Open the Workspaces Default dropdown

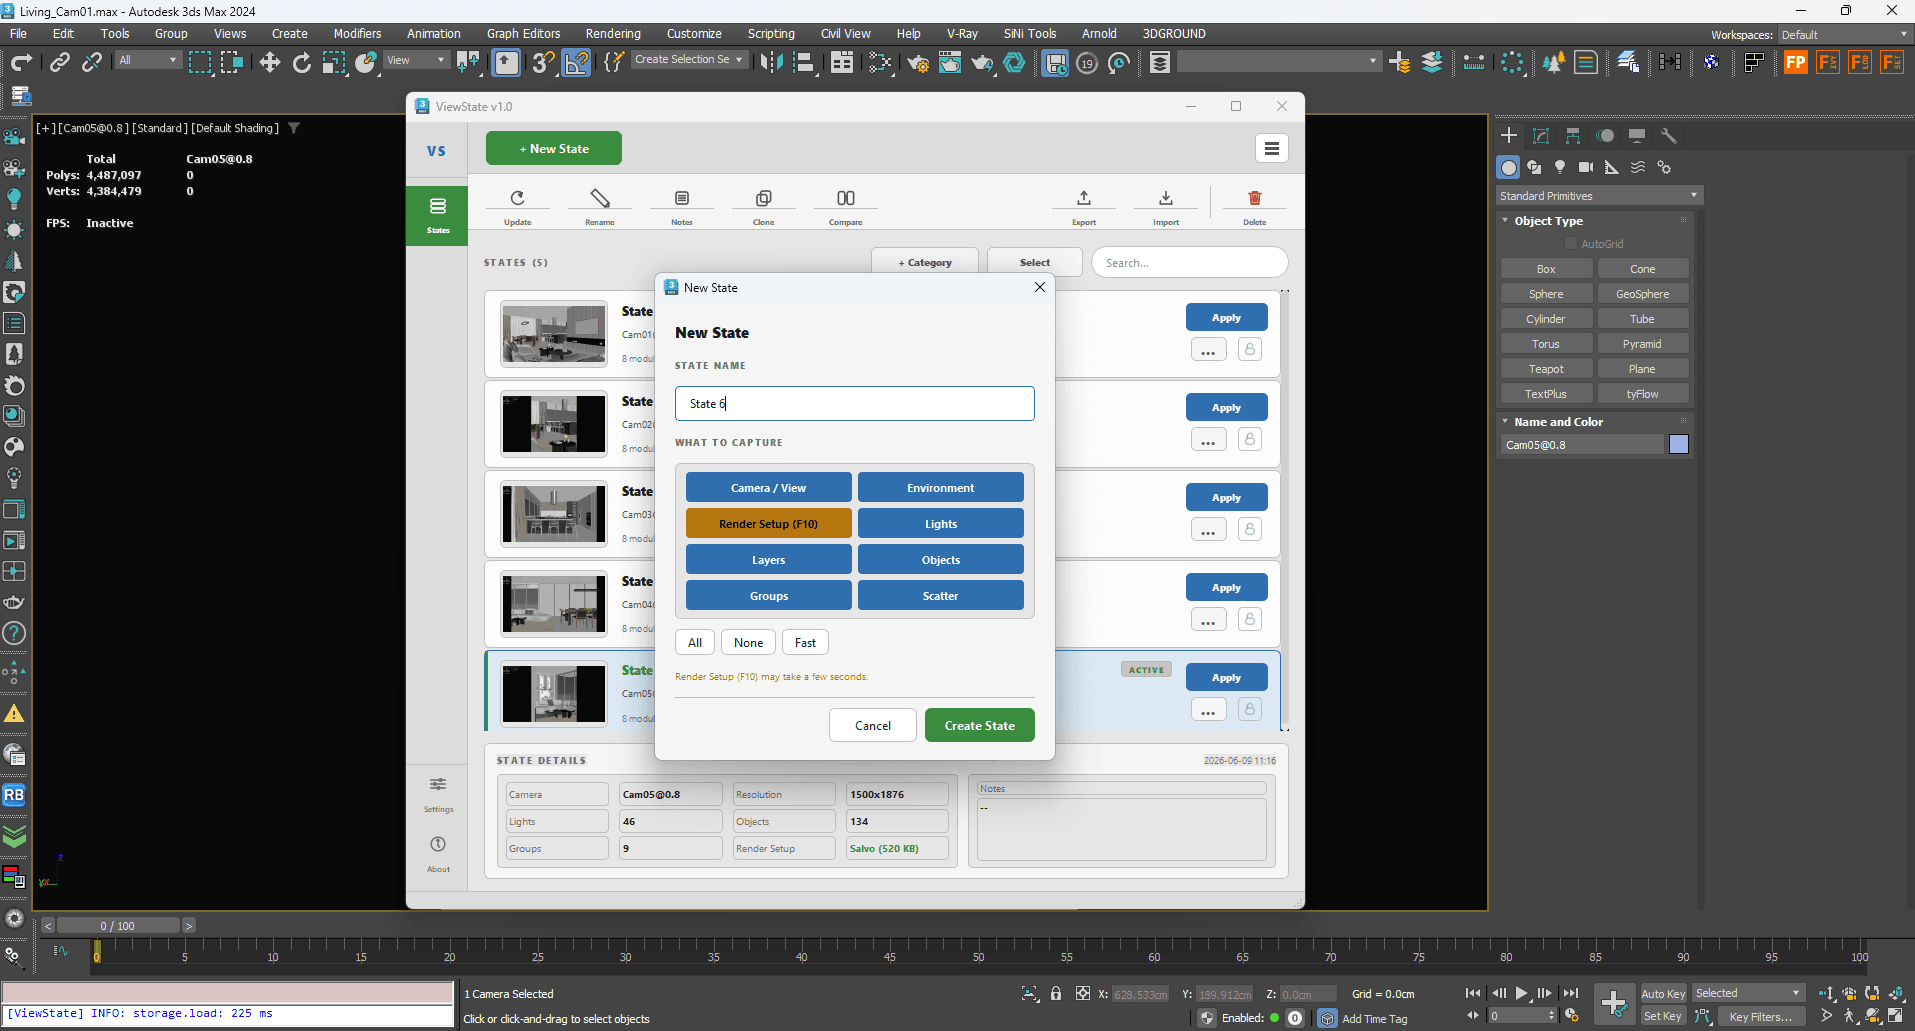tap(1843, 35)
